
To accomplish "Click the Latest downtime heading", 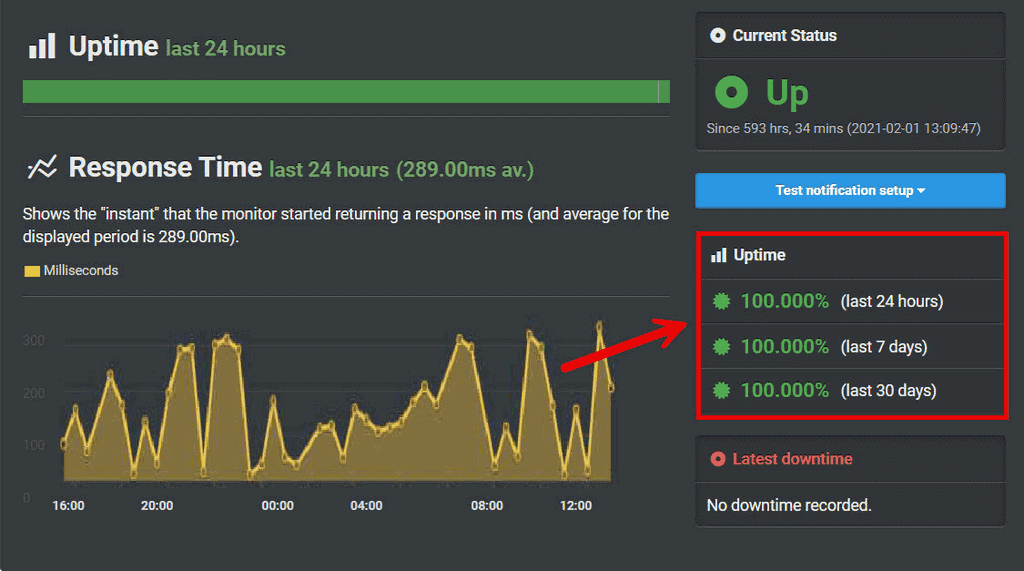I will pos(792,459).
